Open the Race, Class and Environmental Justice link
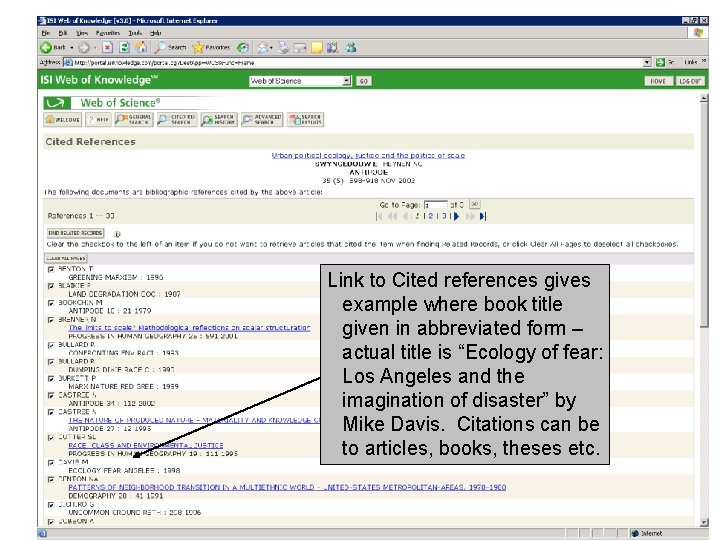Viewport: 720px width, 540px height. click(x=146, y=445)
